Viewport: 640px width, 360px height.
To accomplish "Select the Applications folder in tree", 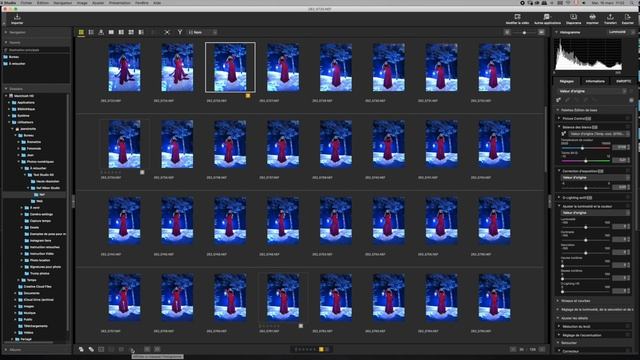I will (26, 102).
